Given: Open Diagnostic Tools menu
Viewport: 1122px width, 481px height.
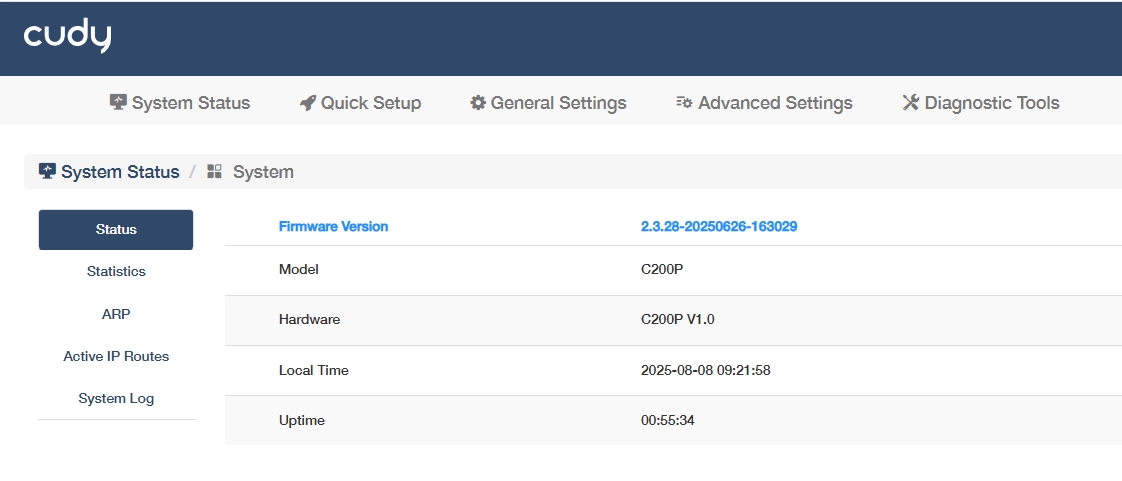Looking at the screenshot, I should [x=991, y=103].
